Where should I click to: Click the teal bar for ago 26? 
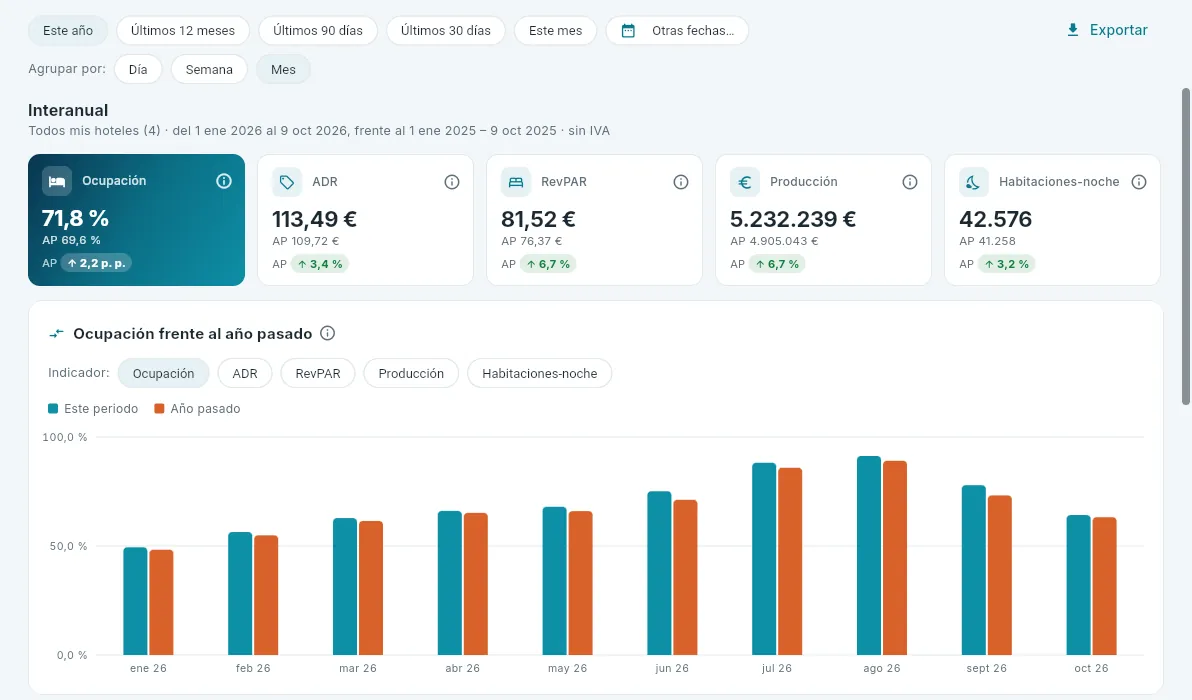tap(869, 556)
